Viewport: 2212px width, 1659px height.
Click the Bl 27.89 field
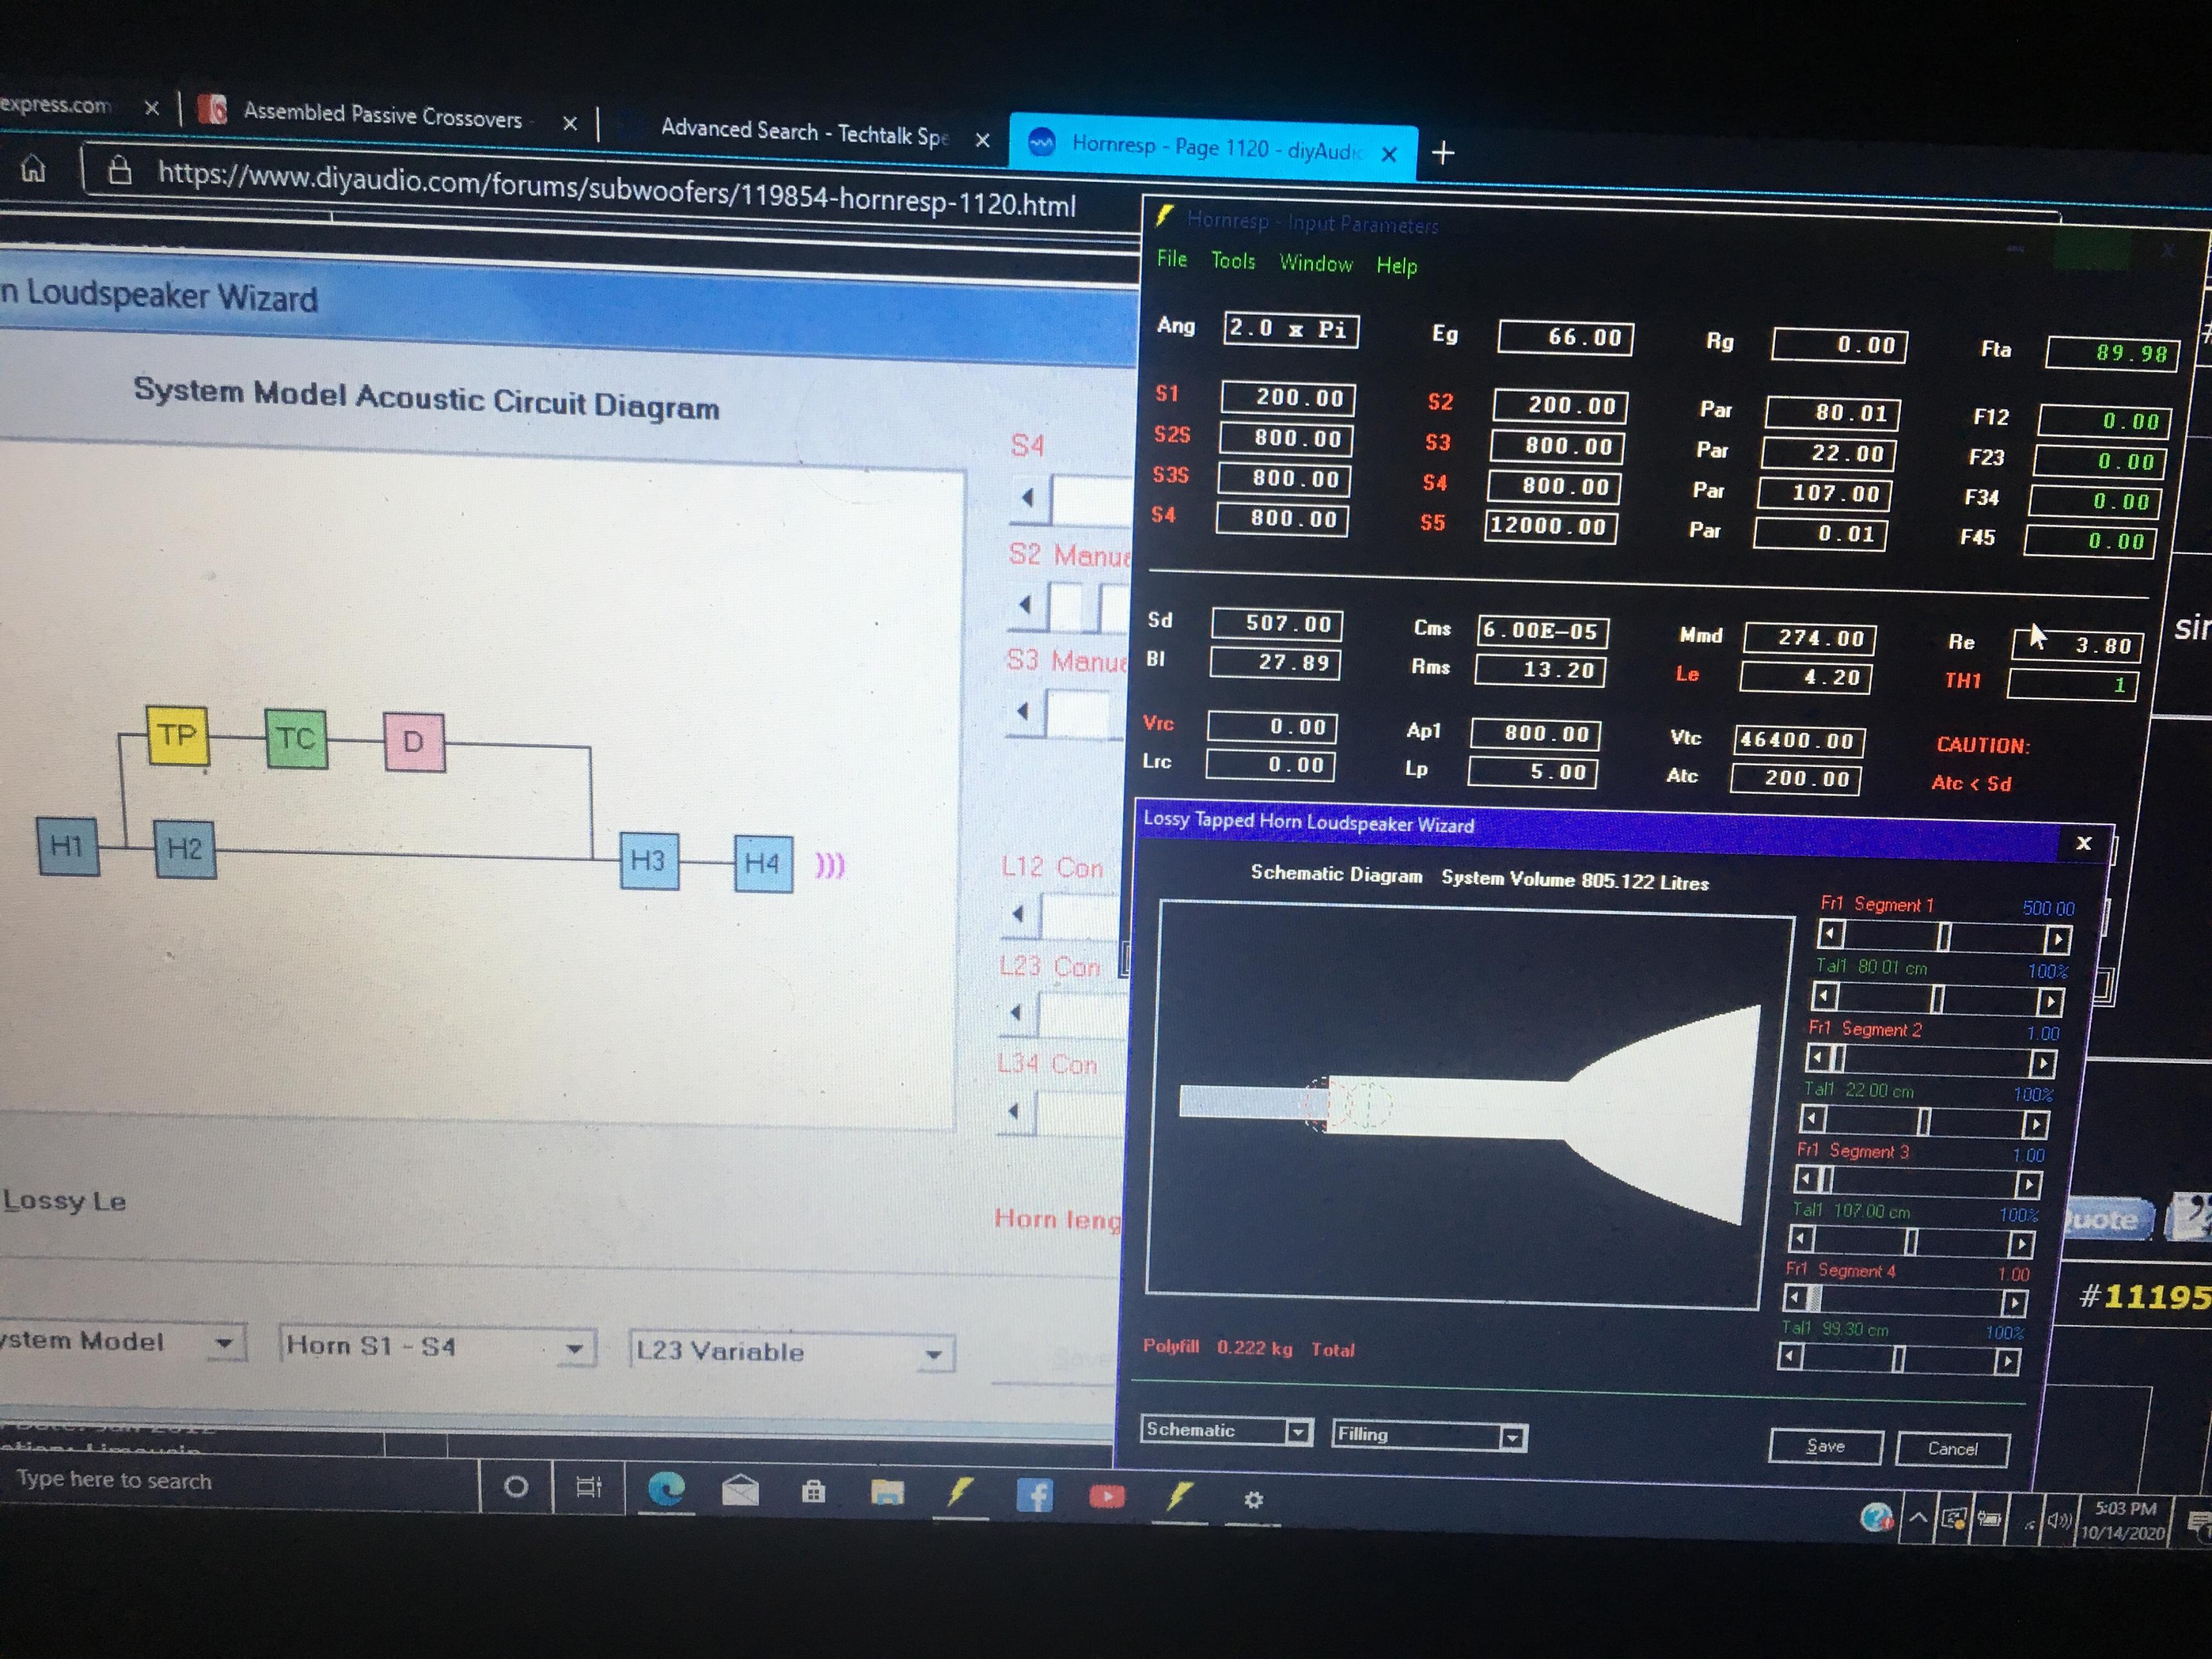(1275, 662)
